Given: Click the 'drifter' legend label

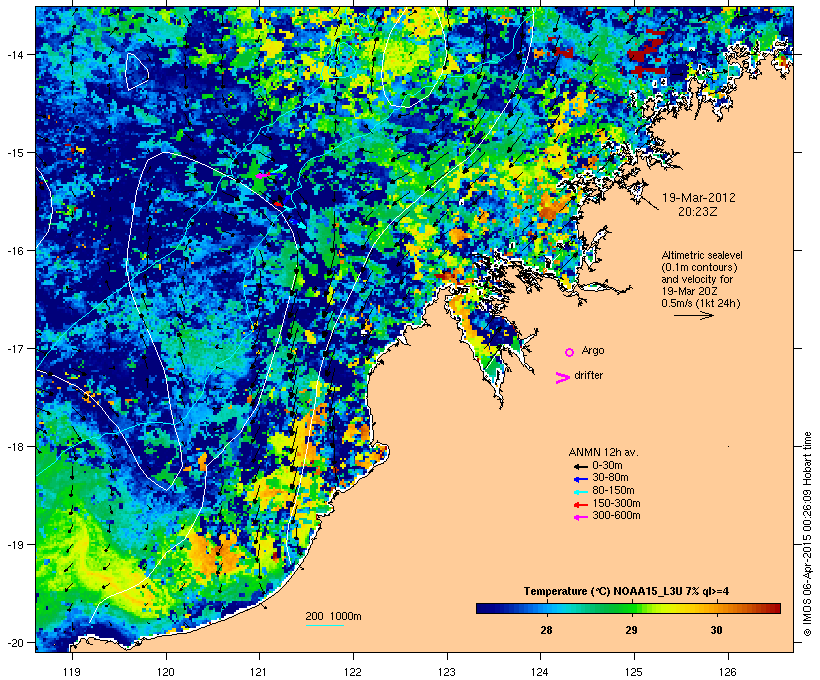Looking at the screenshot, I should (x=588, y=375).
